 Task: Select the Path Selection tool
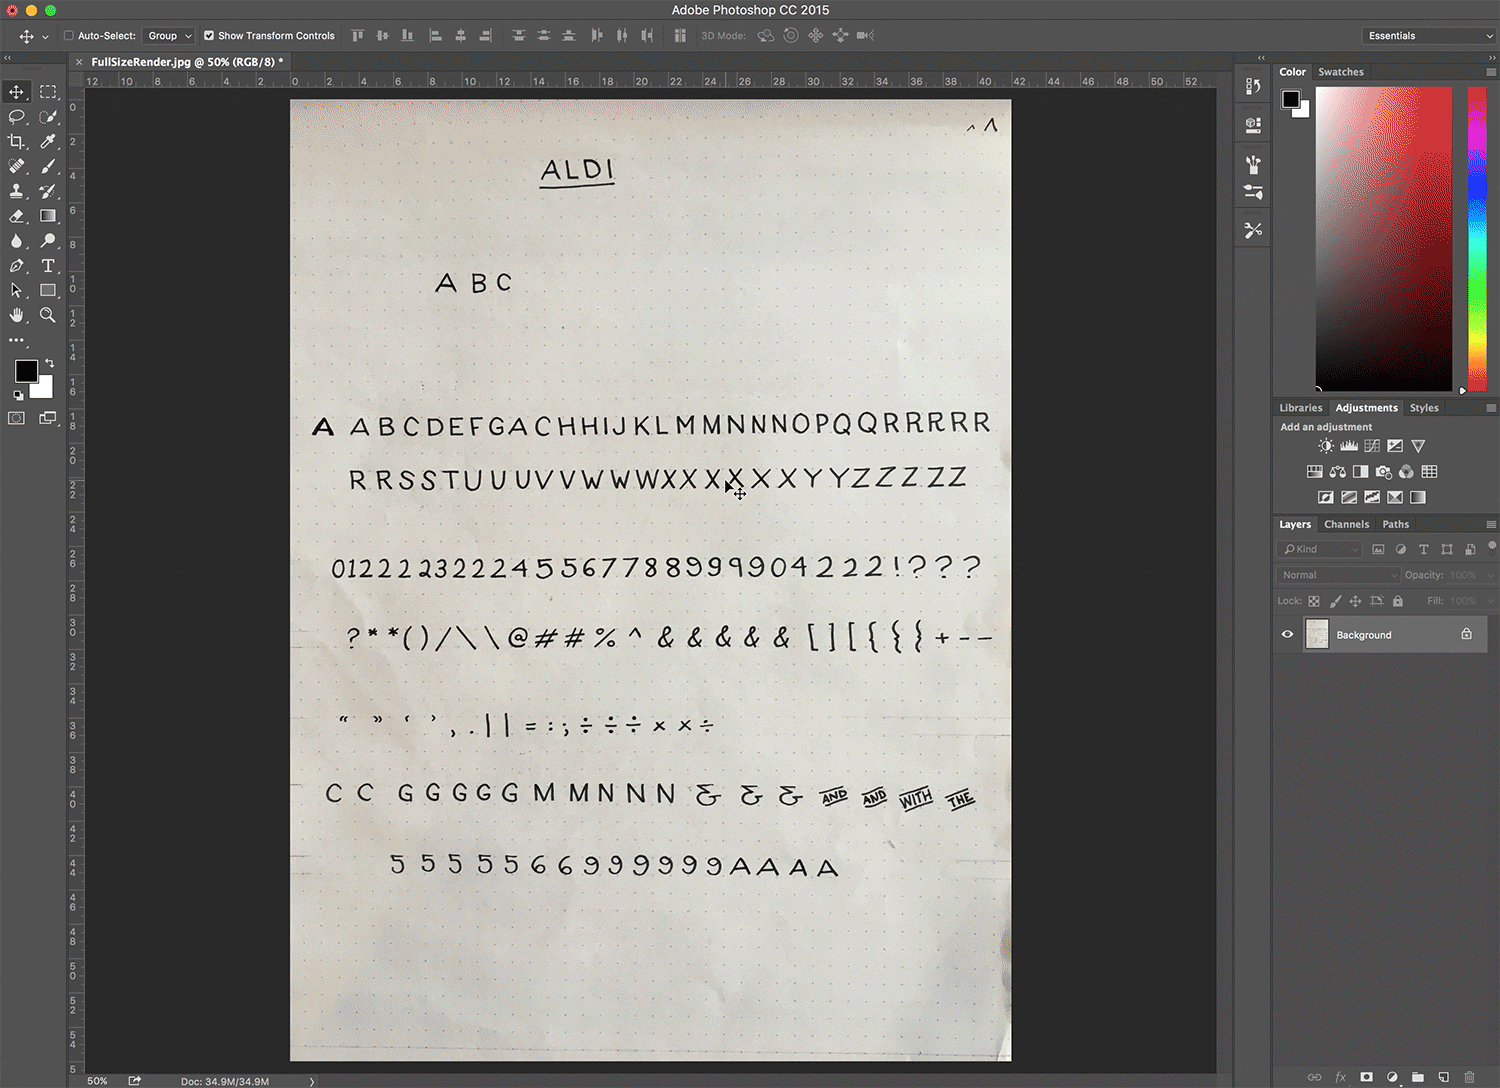tap(16, 290)
